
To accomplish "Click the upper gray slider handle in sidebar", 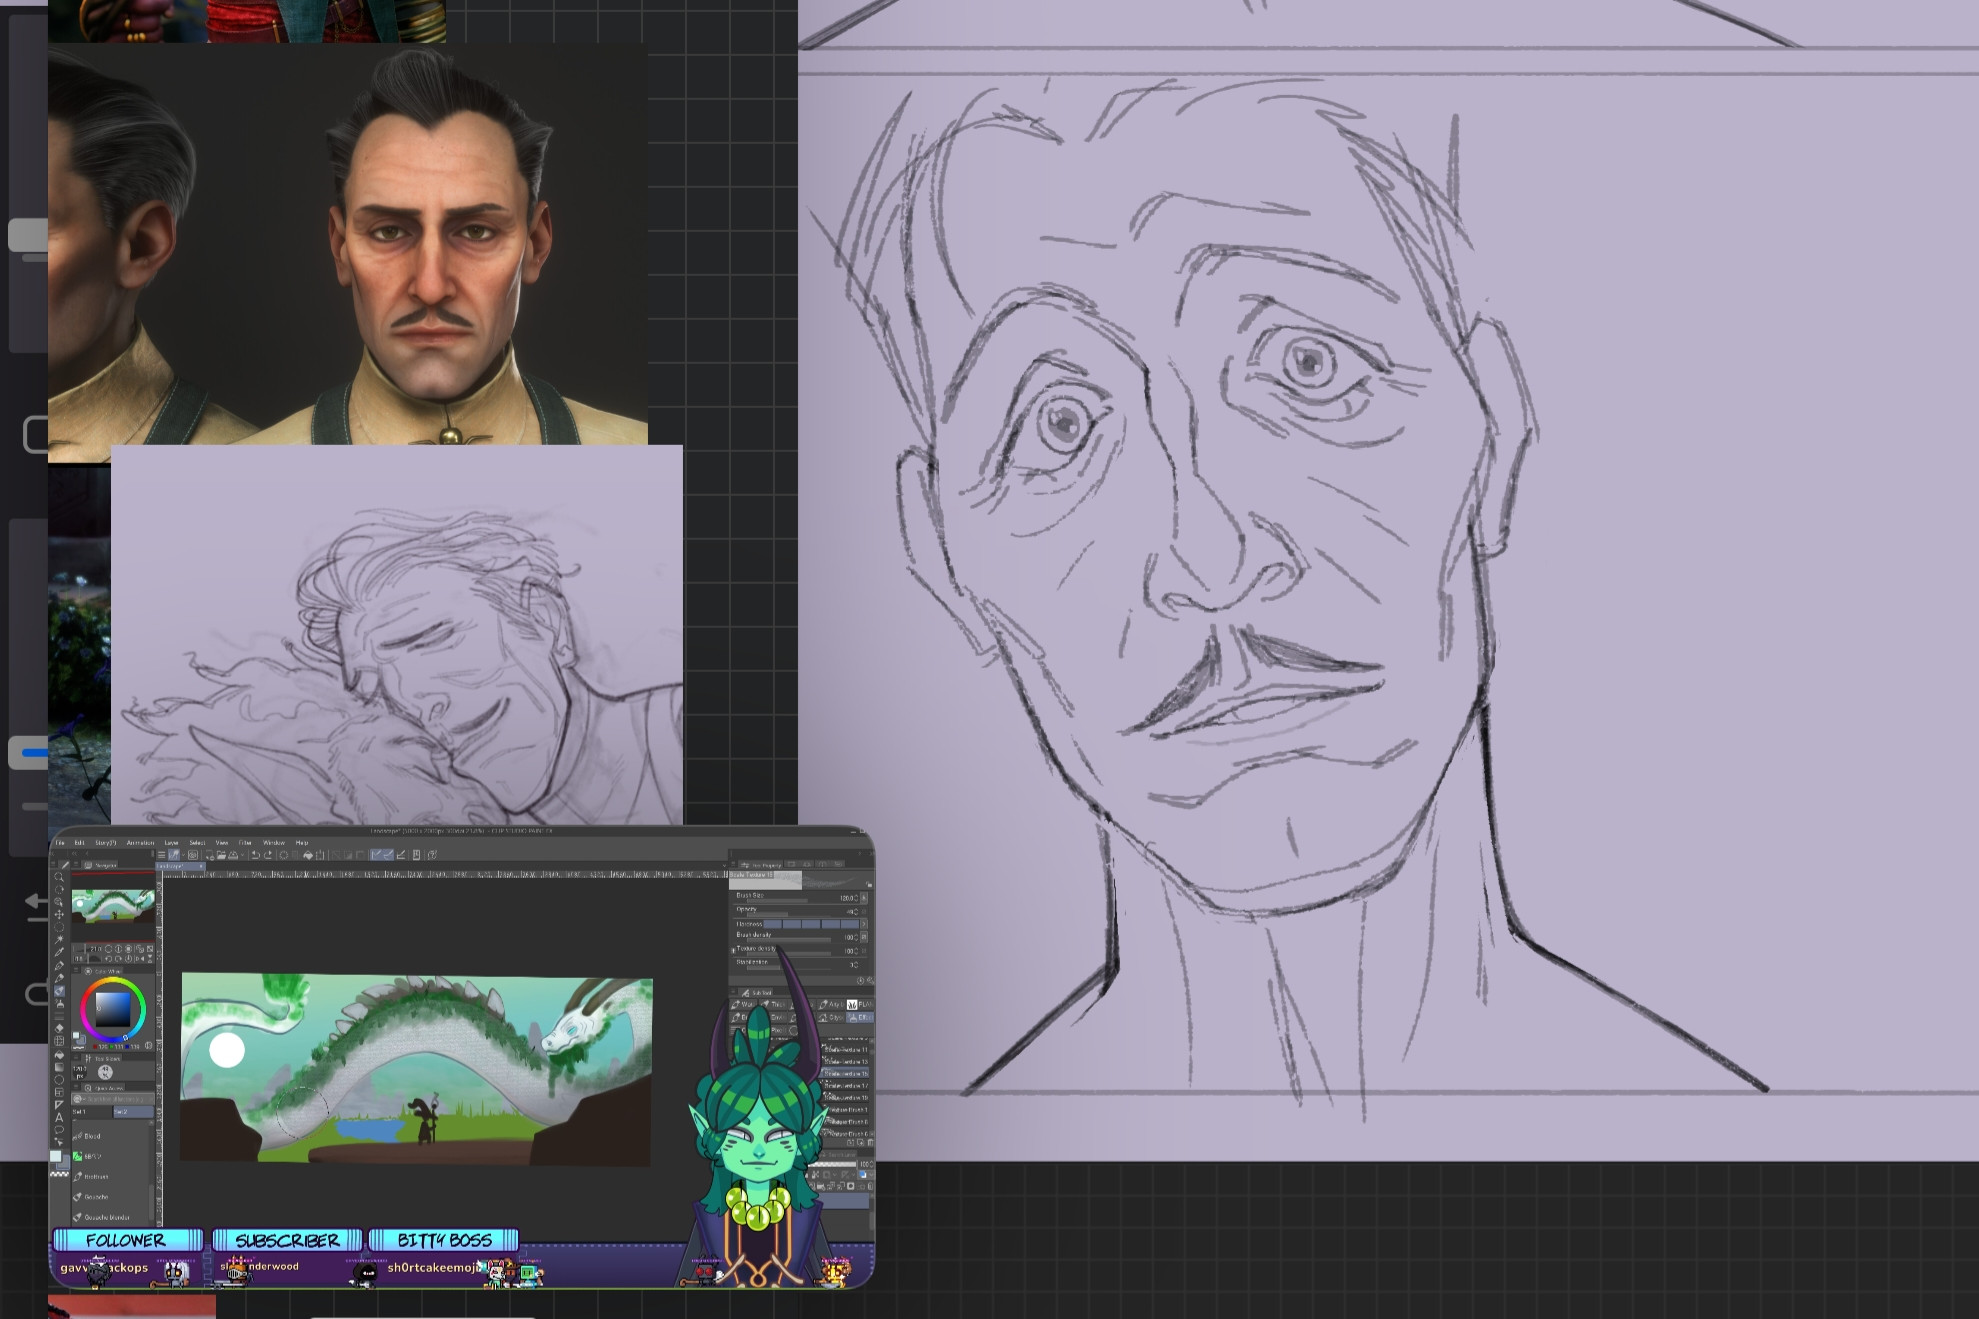I will [x=28, y=235].
